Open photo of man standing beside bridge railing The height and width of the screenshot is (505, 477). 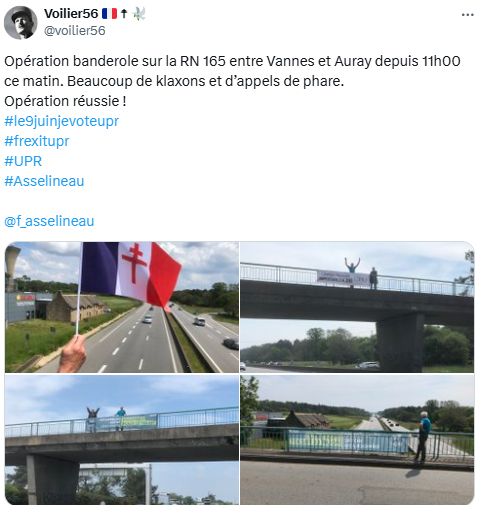pyautogui.click(x=357, y=439)
